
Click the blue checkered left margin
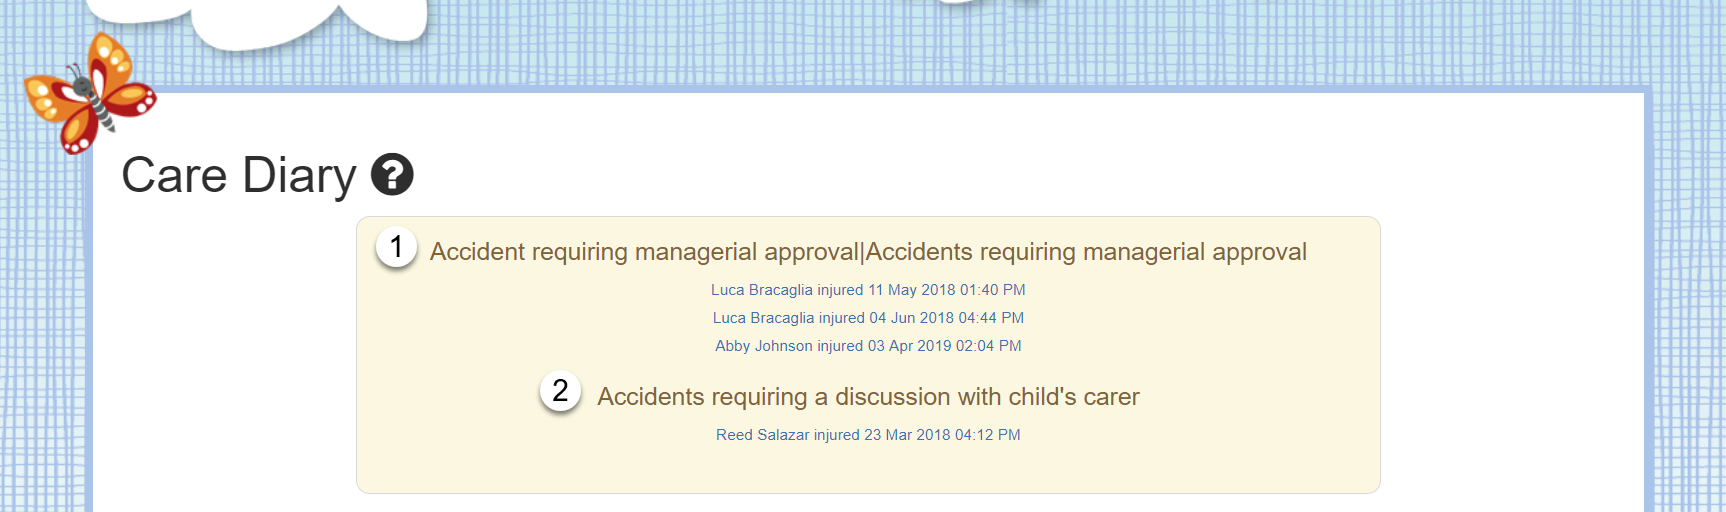(45, 350)
